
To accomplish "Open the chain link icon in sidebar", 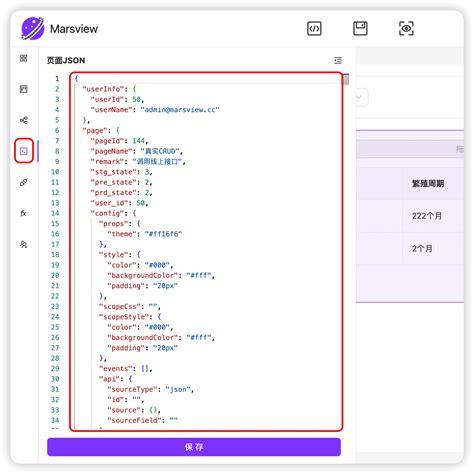I will point(23,182).
